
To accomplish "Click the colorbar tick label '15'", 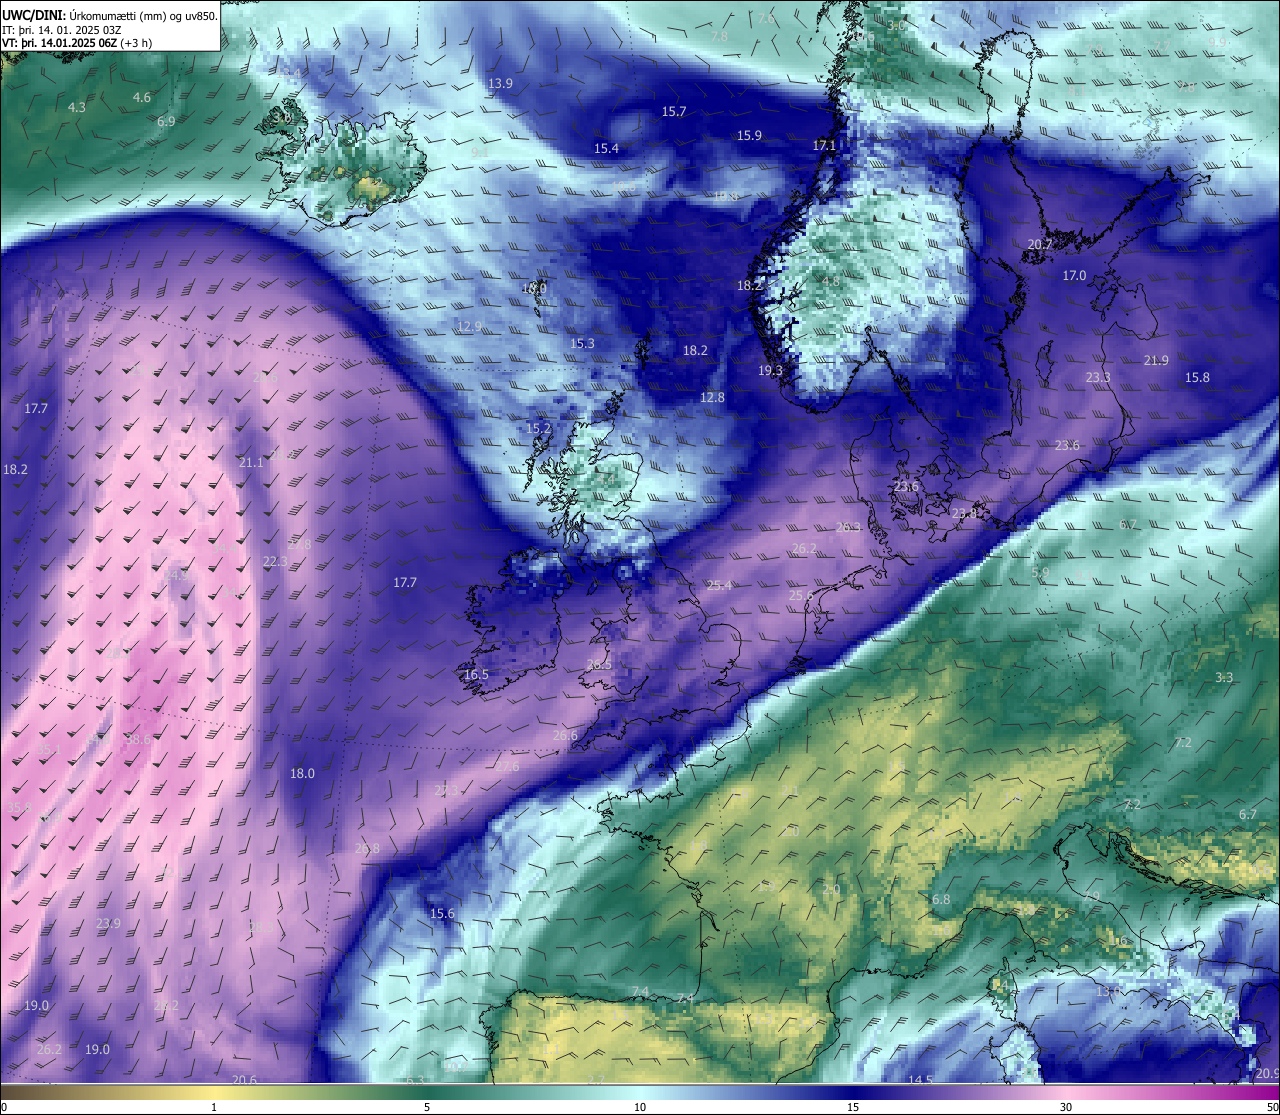I will (853, 1106).
